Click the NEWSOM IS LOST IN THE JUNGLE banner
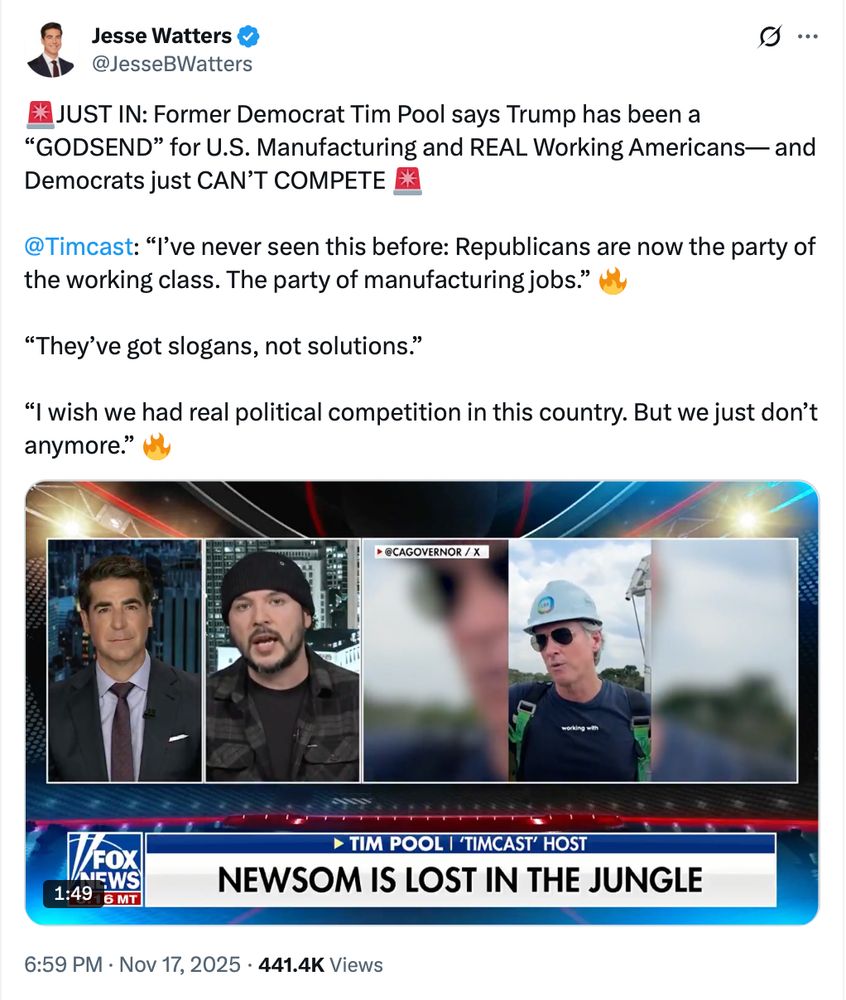Screen dimensions: 846x1000 tap(460, 880)
